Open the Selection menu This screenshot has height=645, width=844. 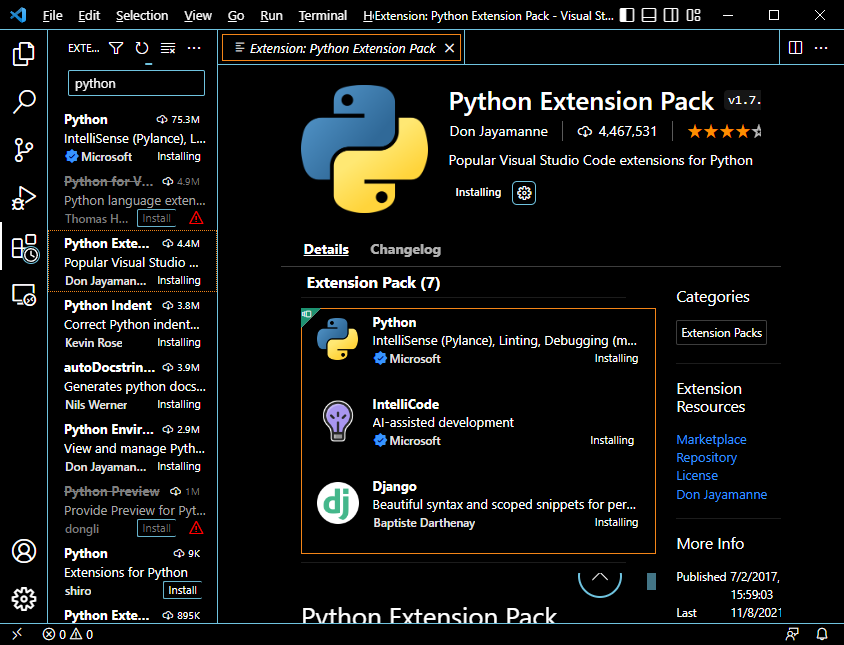coord(142,16)
